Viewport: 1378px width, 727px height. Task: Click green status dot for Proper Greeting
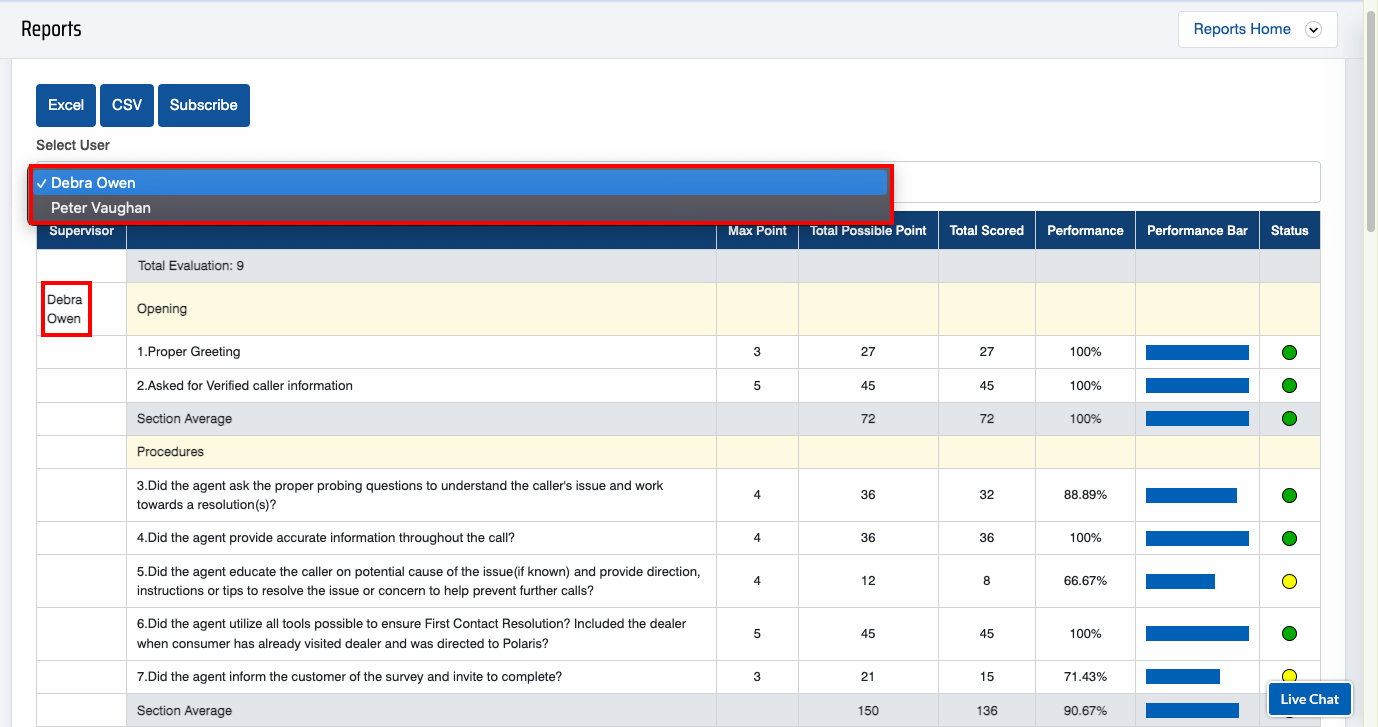1289,352
